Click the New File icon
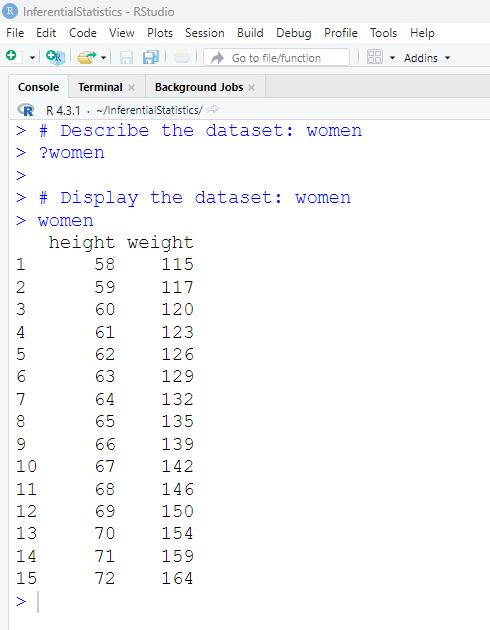 (x=12, y=57)
